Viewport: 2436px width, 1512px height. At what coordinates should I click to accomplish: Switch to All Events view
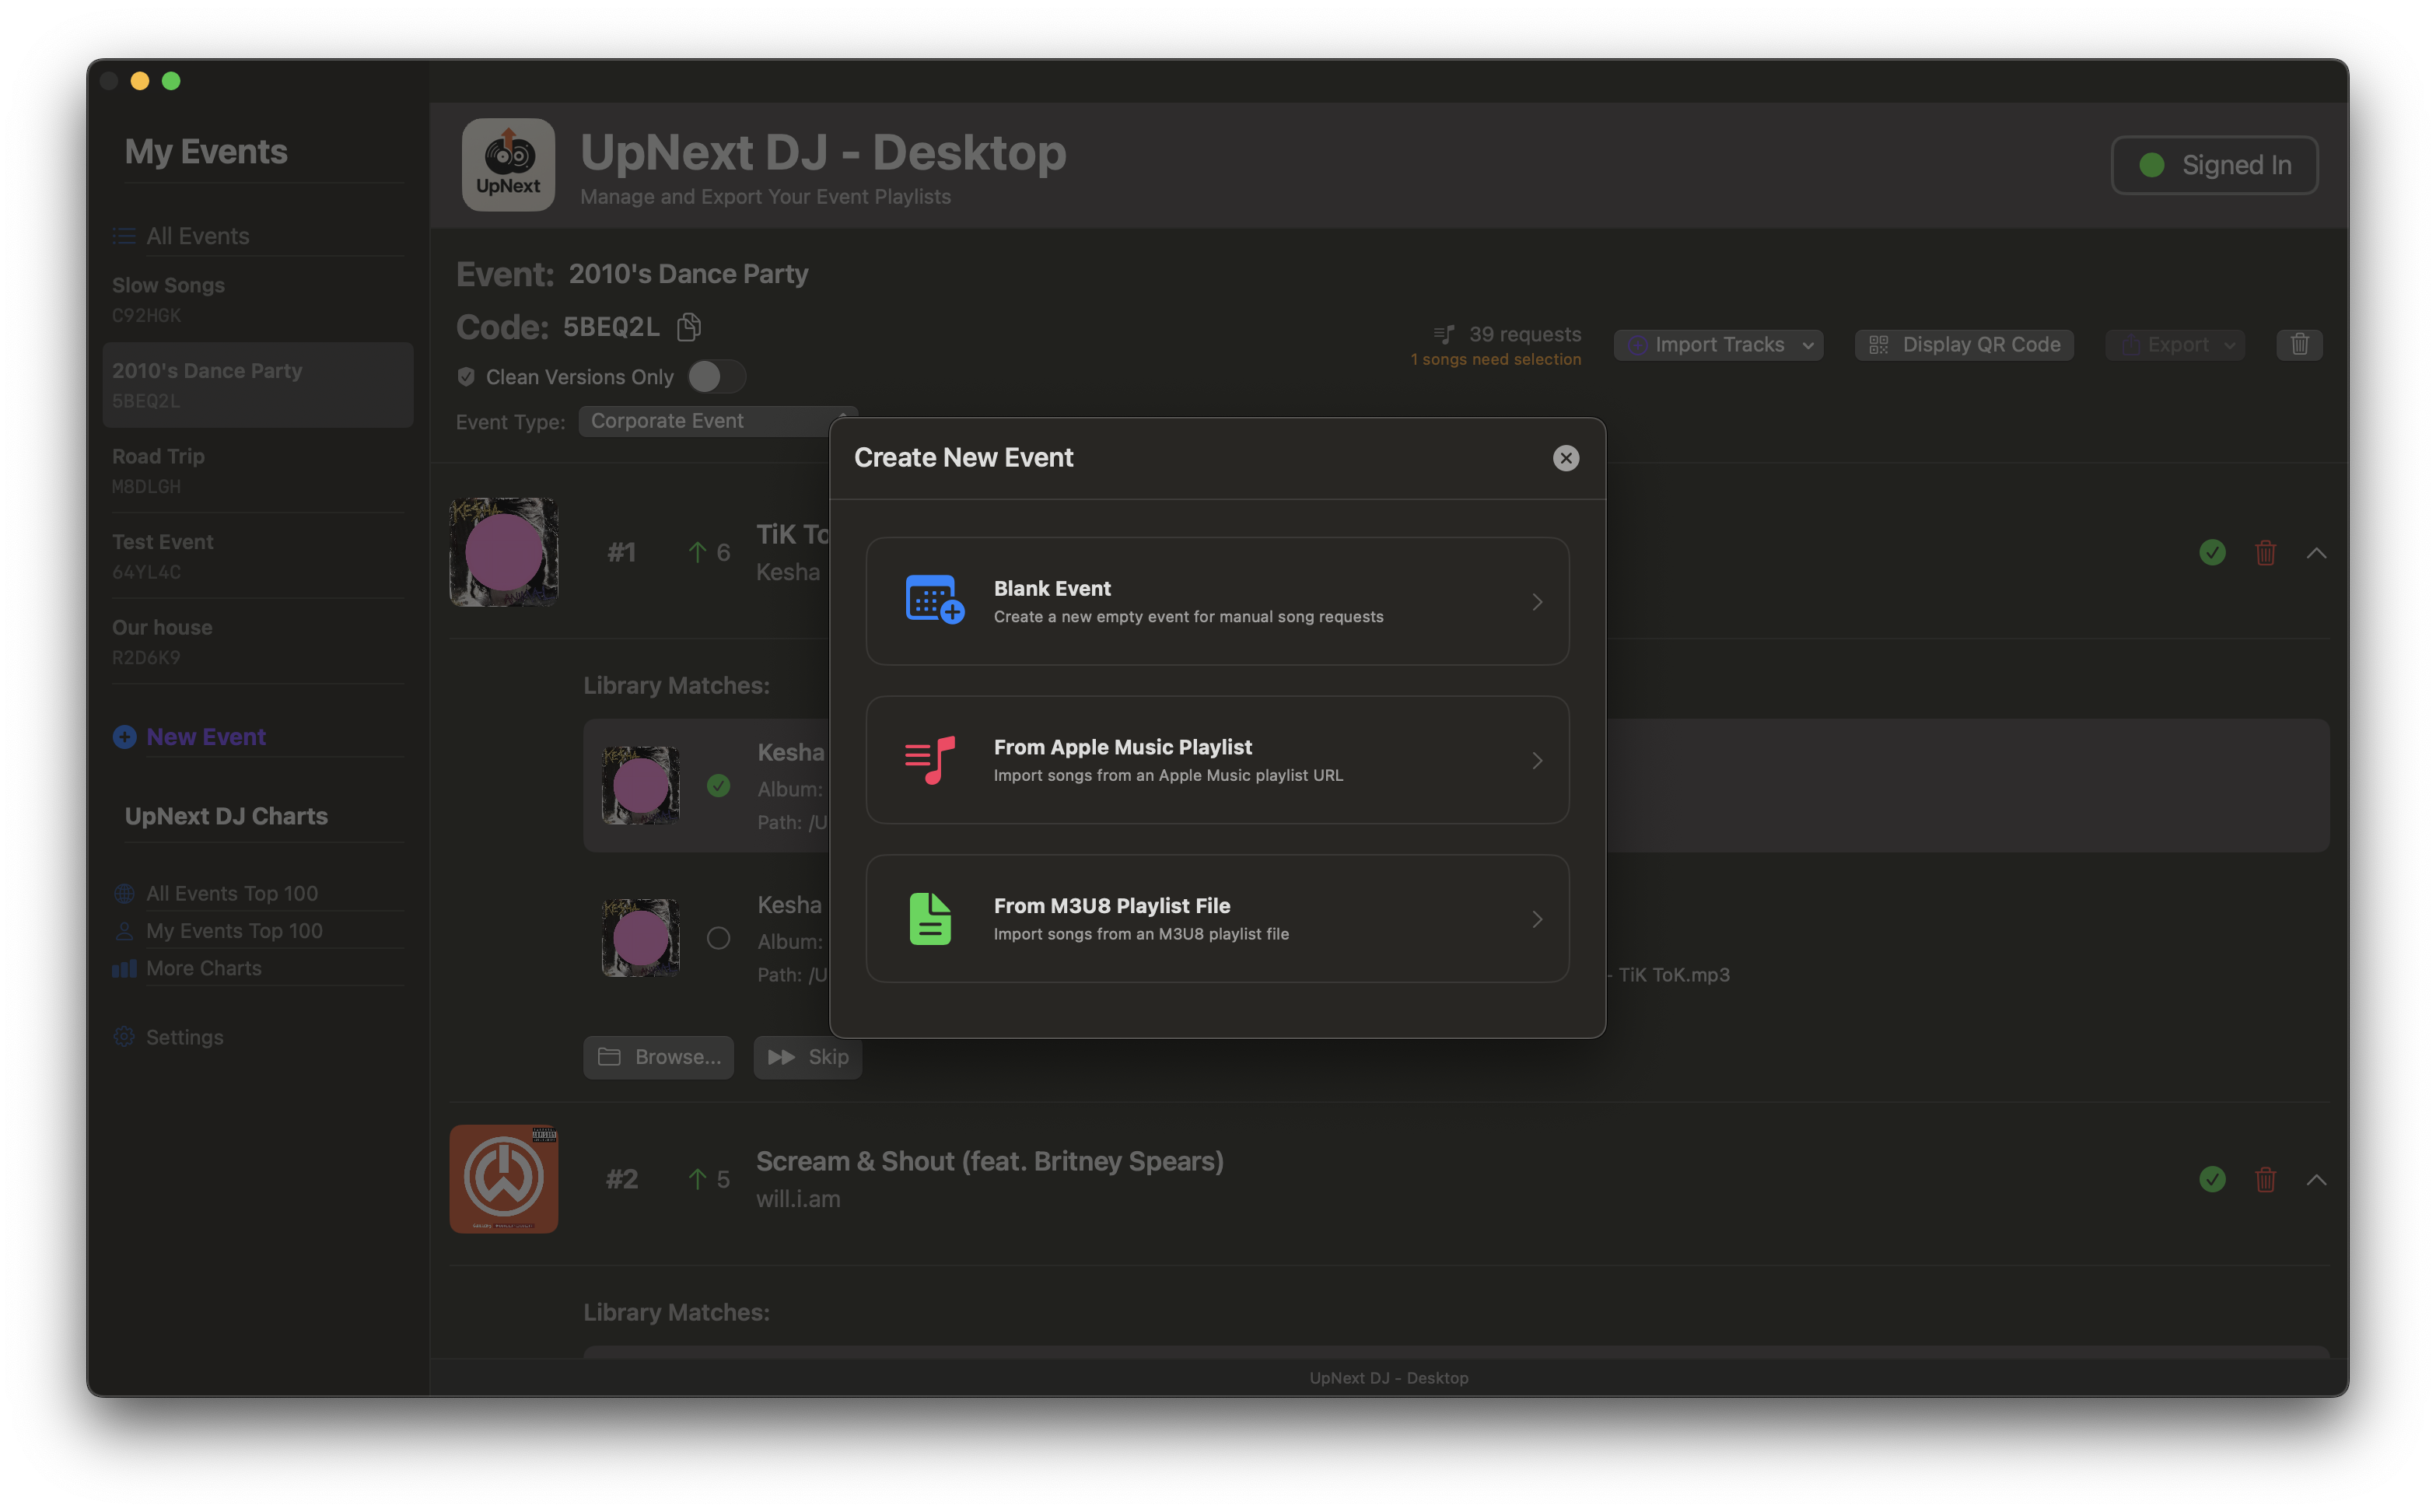[x=197, y=236]
